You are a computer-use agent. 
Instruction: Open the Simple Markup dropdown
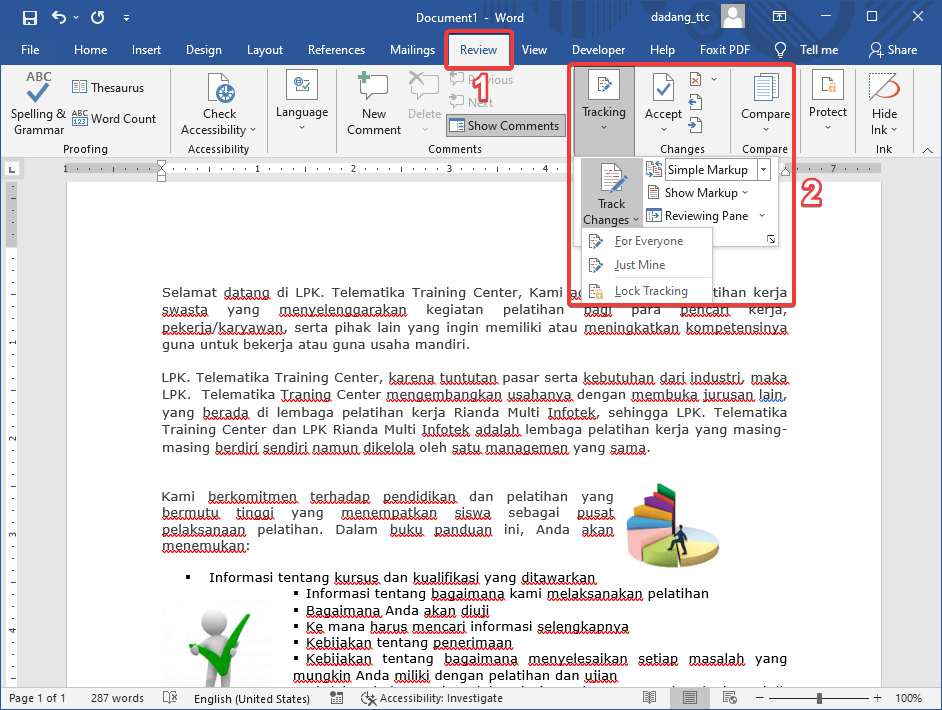[x=763, y=170]
